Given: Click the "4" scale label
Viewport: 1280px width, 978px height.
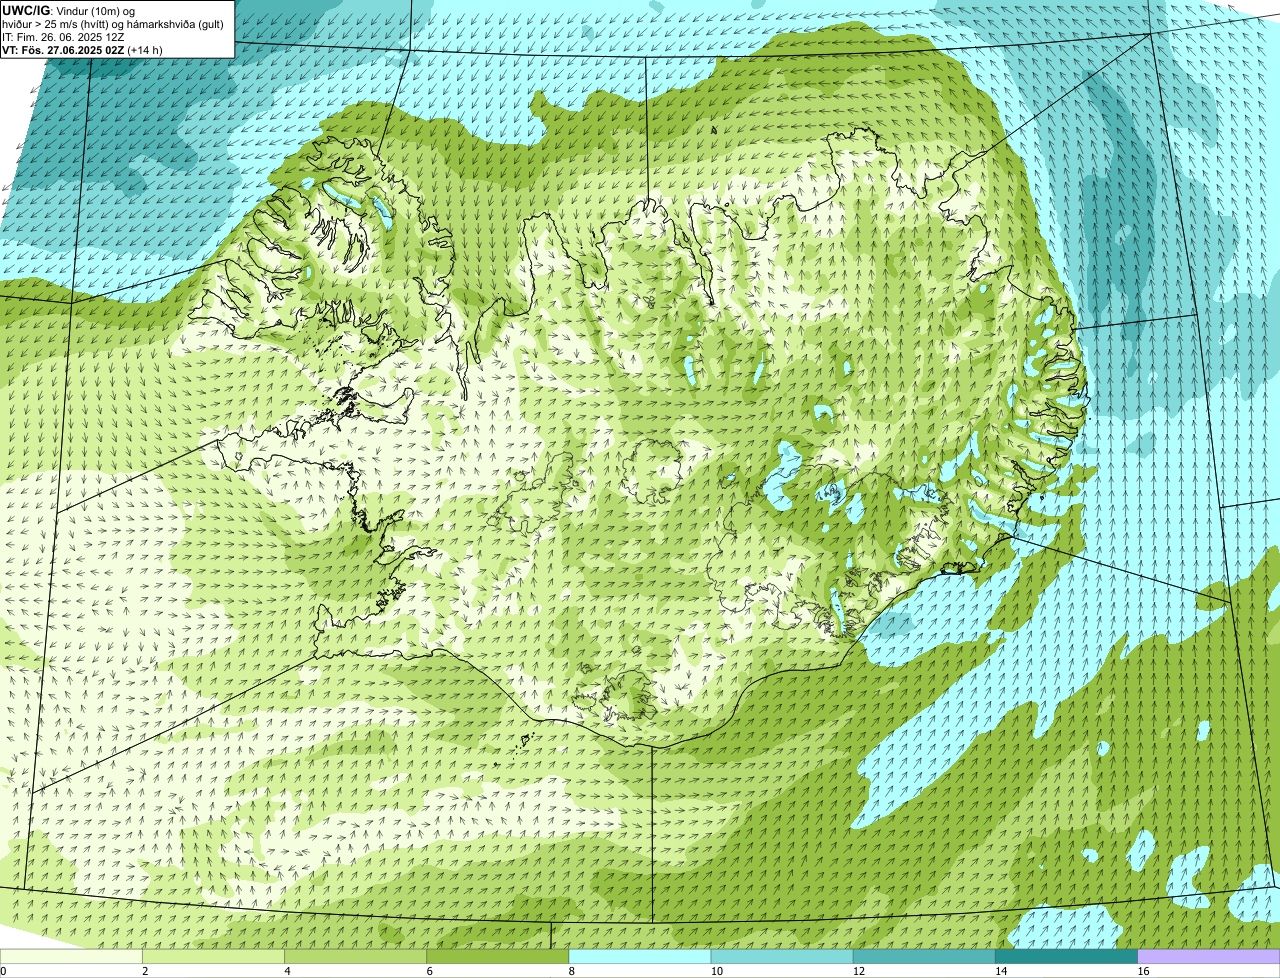Looking at the screenshot, I should (x=287, y=971).
